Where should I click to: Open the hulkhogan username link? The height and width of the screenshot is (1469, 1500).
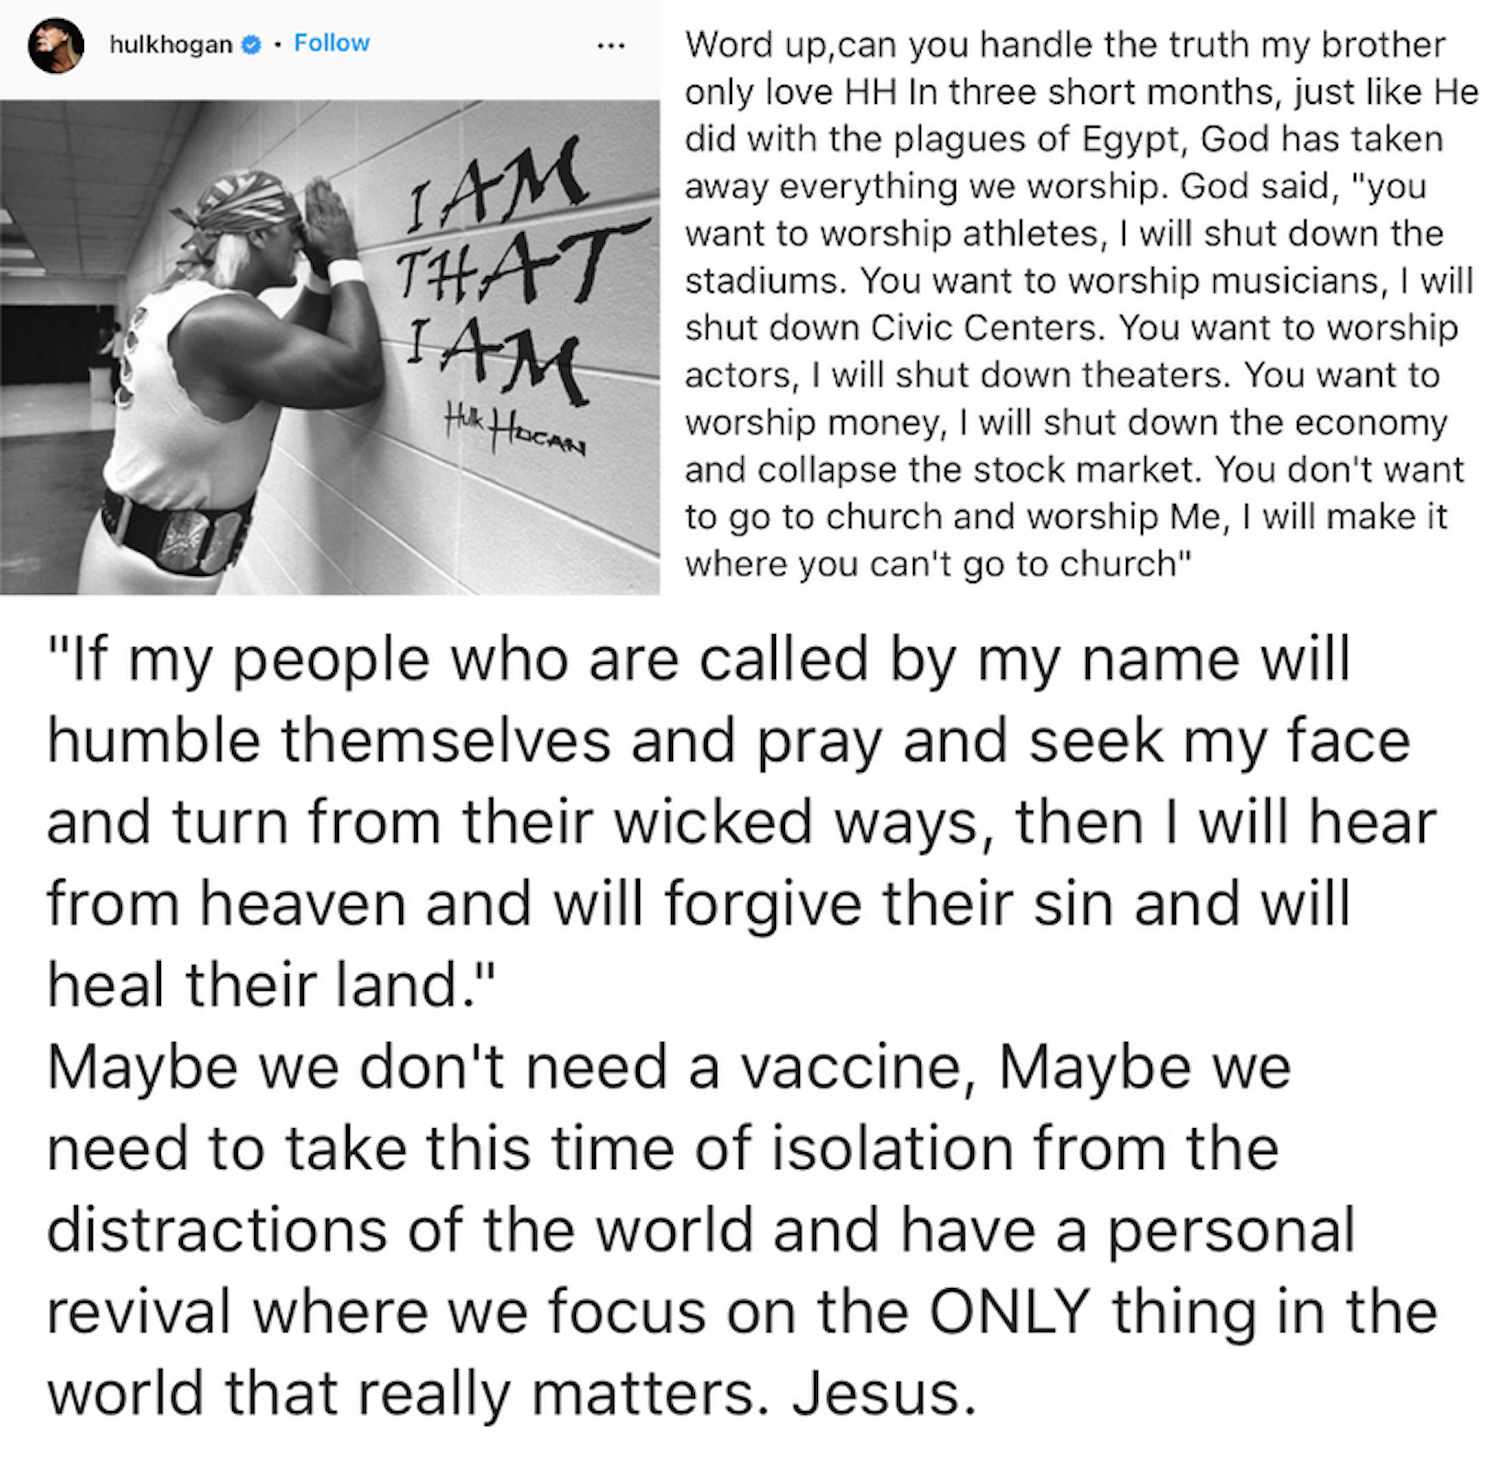click(170, 44)
